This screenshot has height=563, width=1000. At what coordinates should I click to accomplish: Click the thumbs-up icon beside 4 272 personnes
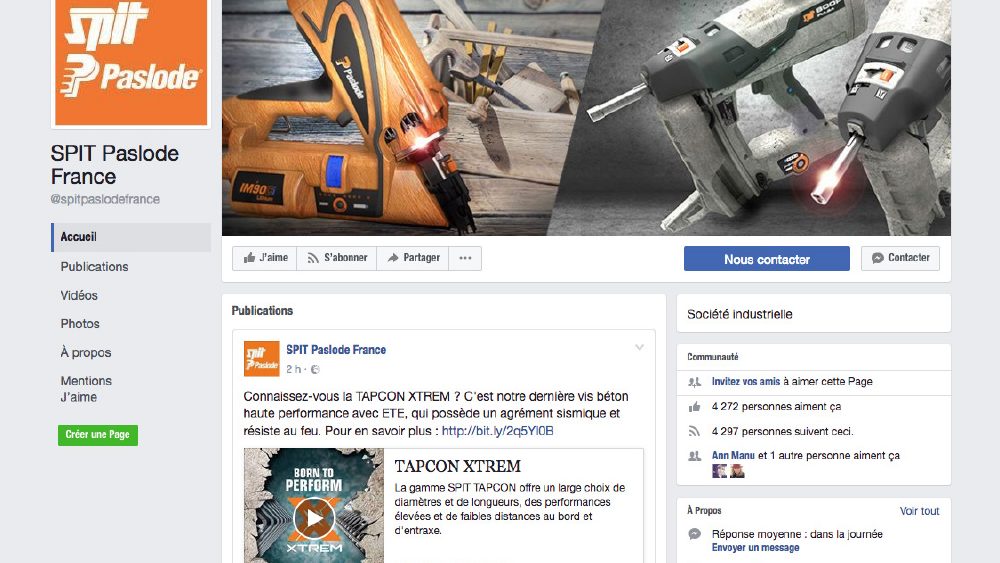(695, 407)
